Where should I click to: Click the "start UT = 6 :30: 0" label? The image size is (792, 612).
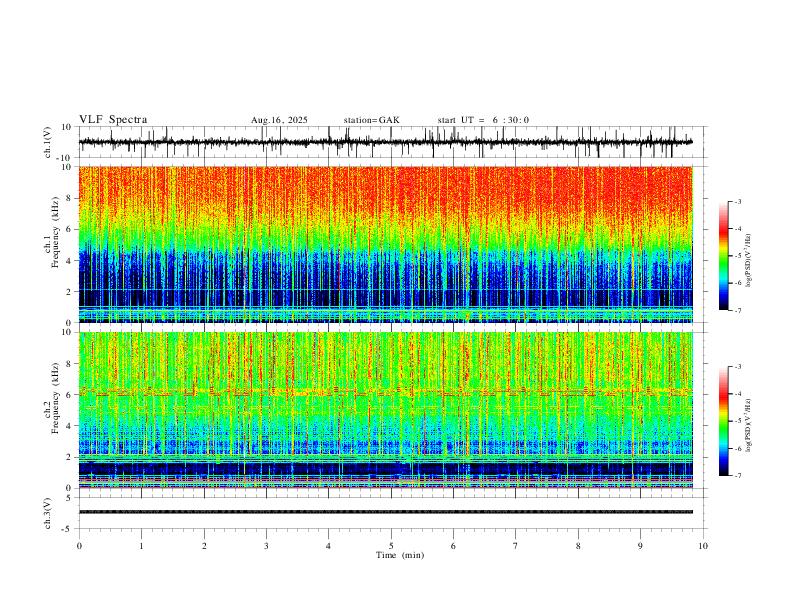tap(483, 120)
